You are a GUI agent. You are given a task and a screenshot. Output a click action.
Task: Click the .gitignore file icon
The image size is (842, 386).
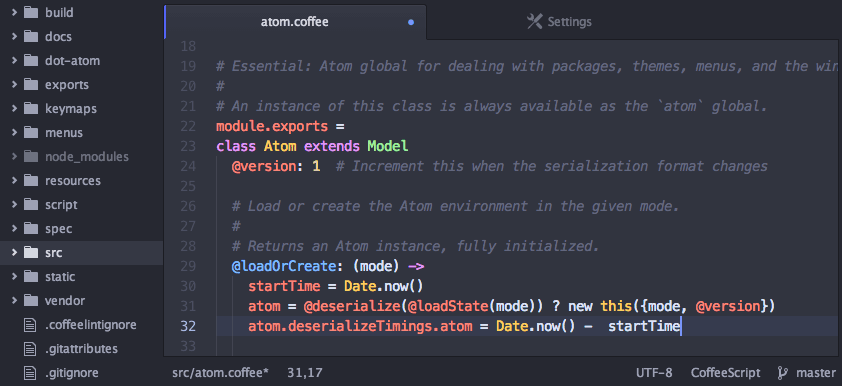31,373
